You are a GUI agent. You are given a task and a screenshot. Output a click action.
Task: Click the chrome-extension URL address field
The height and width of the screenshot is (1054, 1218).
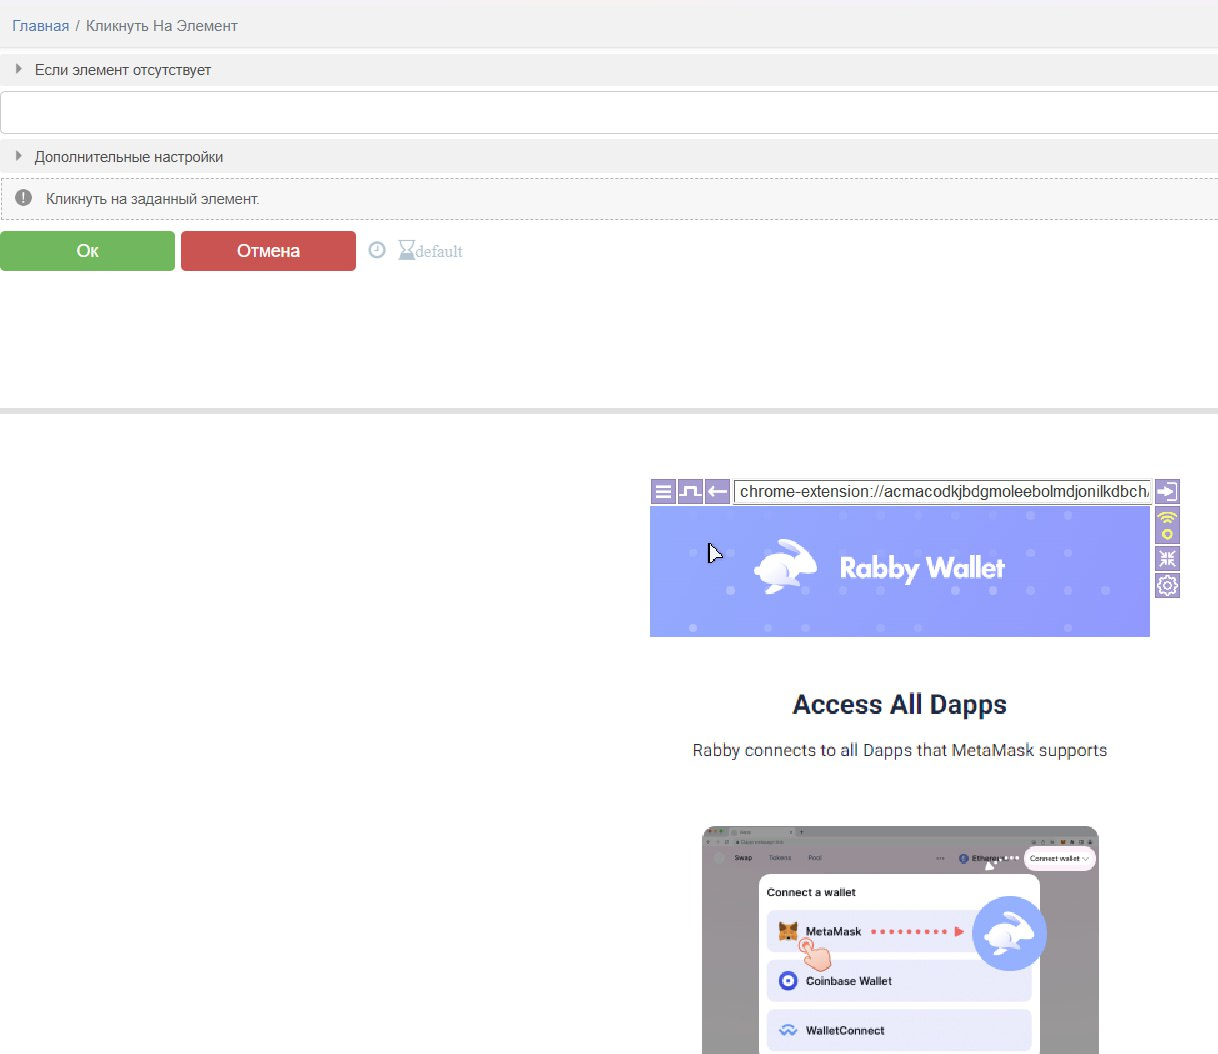pos(941,491)
